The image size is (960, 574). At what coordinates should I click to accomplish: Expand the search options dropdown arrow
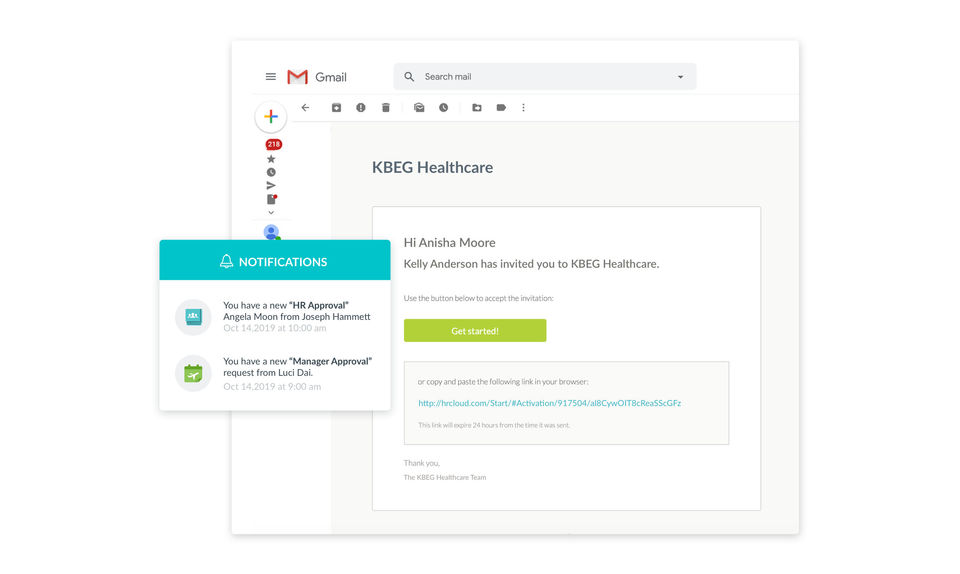[680, 77]
